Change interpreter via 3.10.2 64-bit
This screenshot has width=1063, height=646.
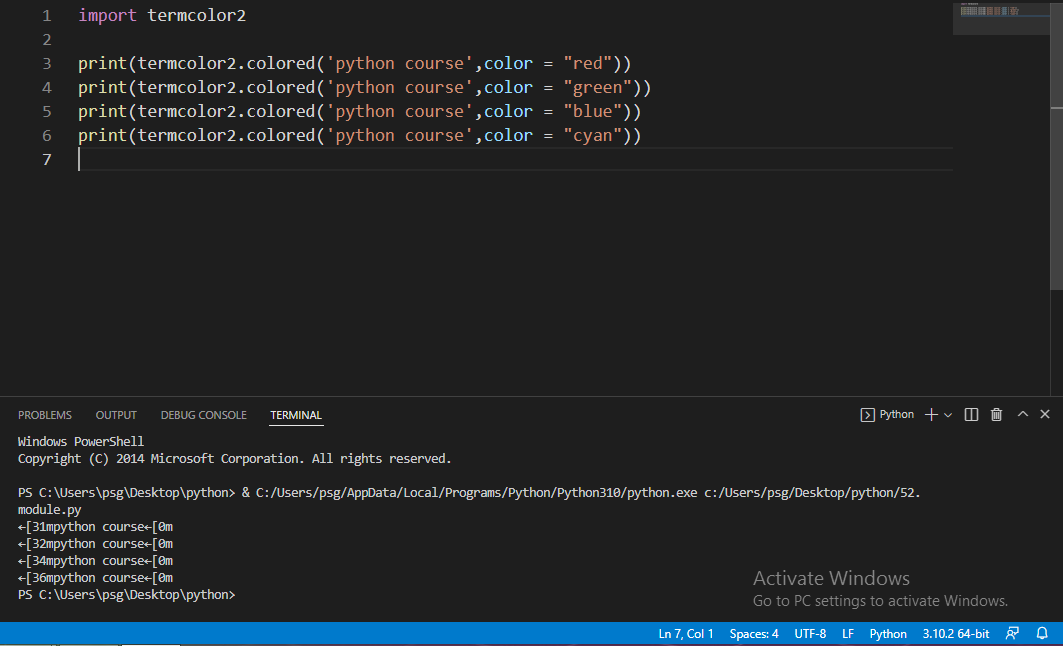(955, 634)
